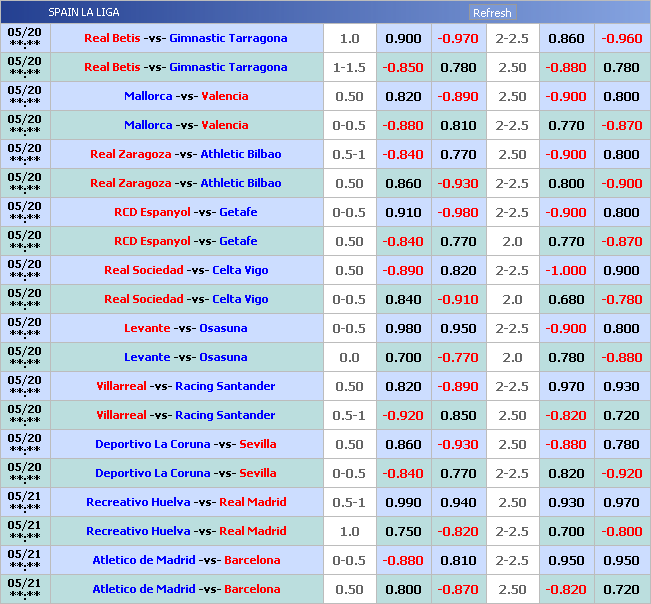Select Gimnastic Tarragona in the 1-1.5 handicap row

228,68
